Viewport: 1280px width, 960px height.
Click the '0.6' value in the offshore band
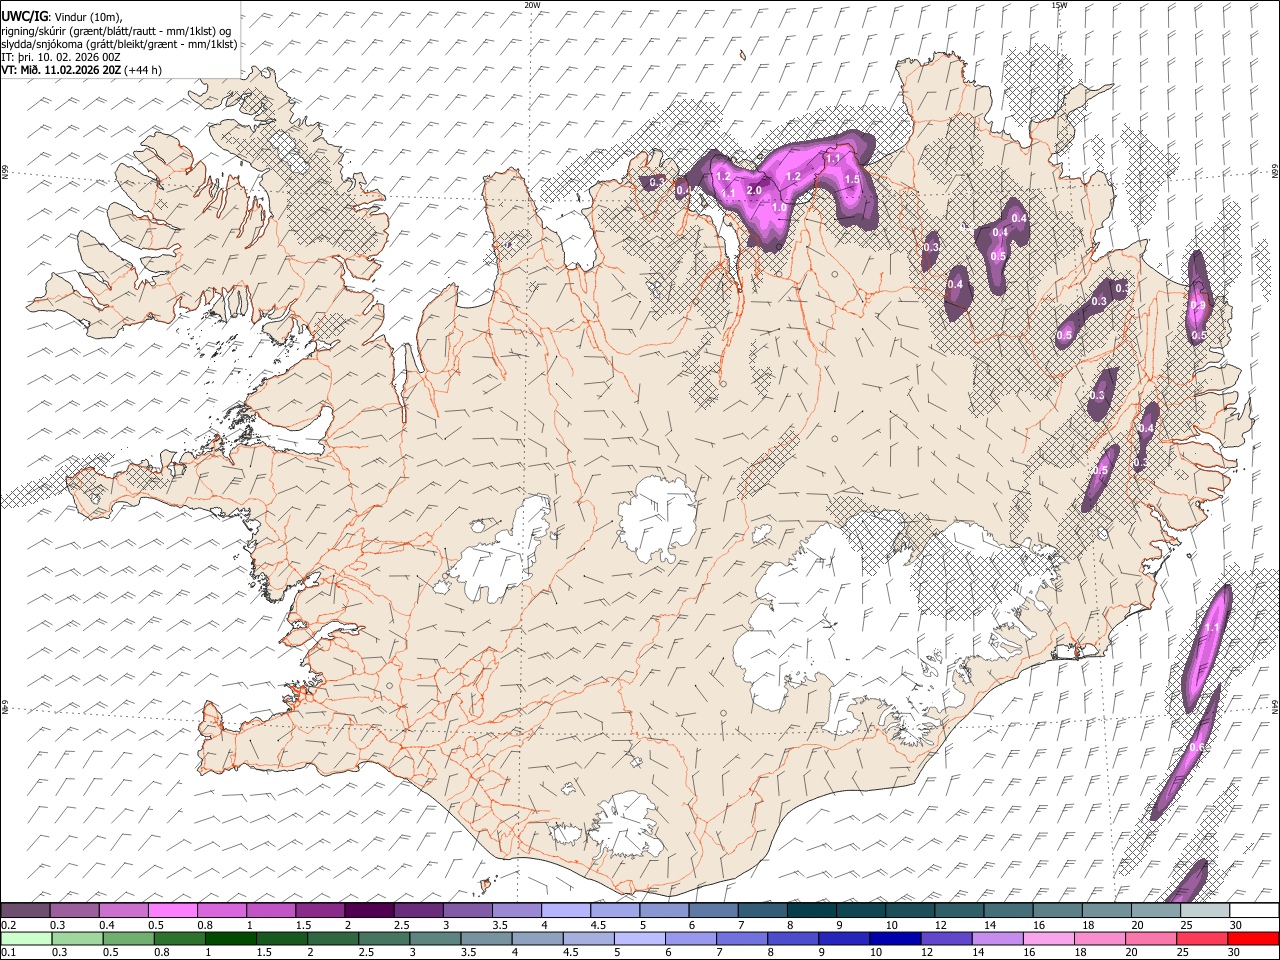[x=1197, y=748]
